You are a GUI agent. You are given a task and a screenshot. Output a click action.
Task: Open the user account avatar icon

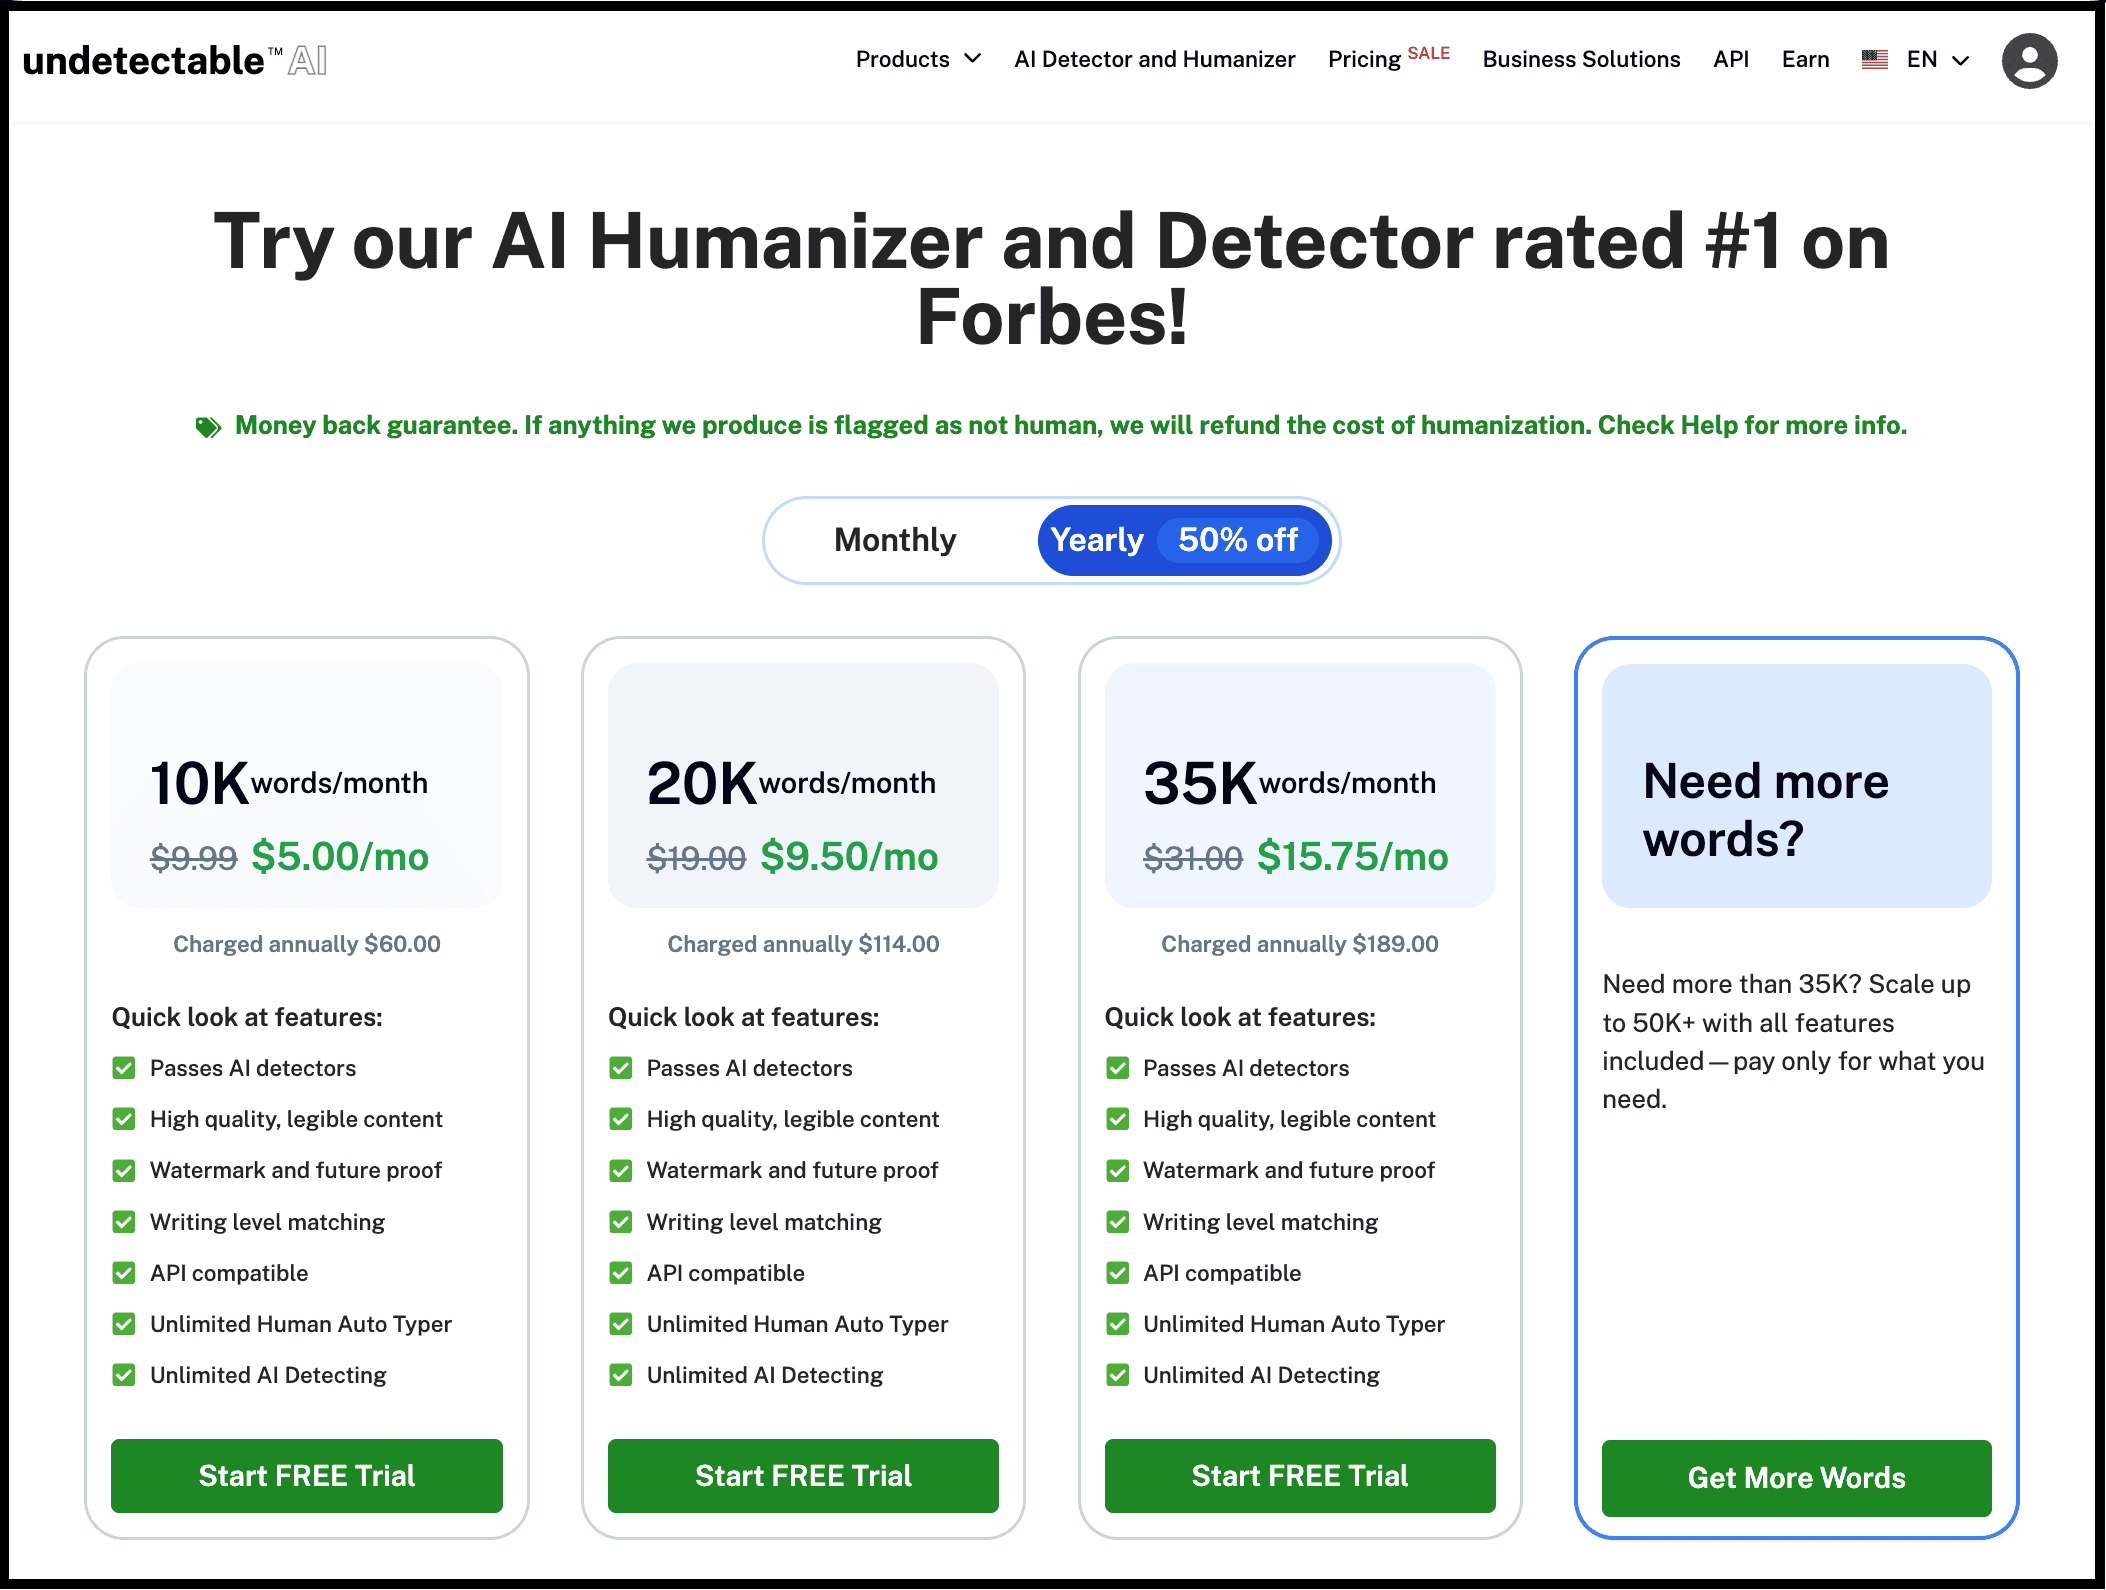2029,60
